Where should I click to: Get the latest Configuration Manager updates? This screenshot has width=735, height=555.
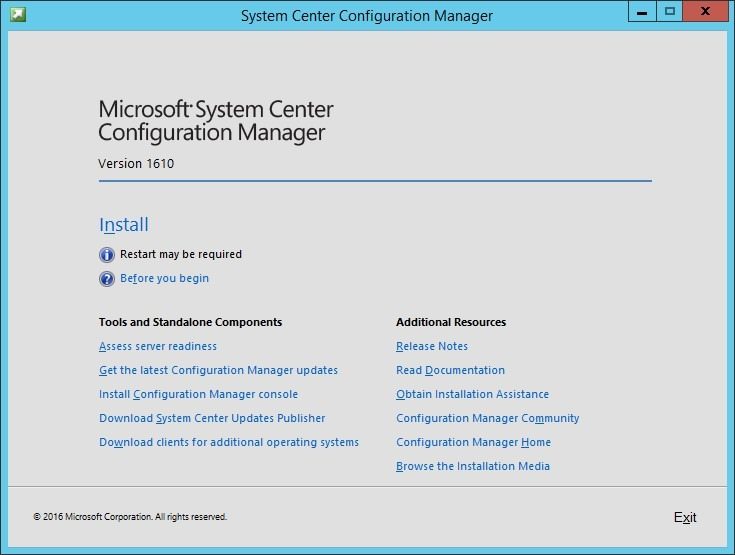pyautogui.click(x=218, y=370)
